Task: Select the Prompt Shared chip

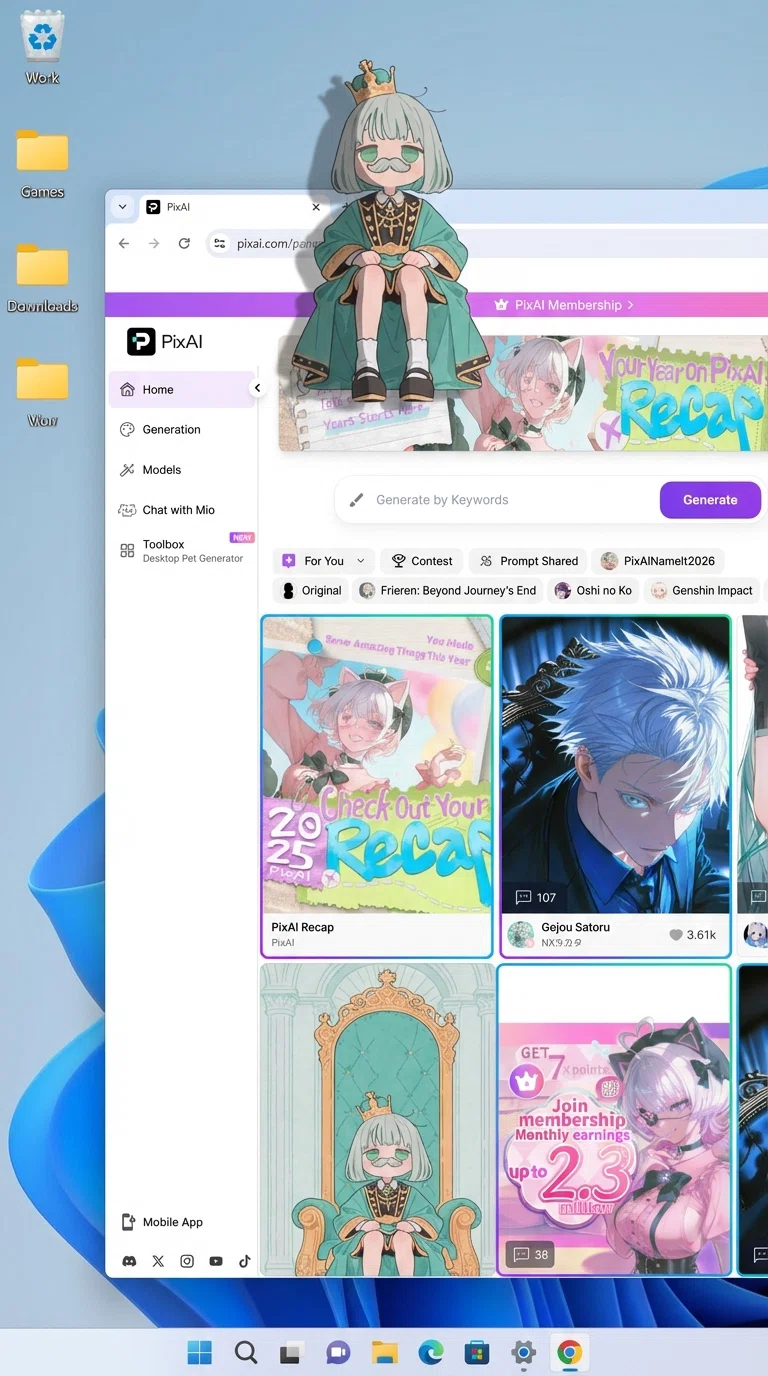Action: pos(528,561)
